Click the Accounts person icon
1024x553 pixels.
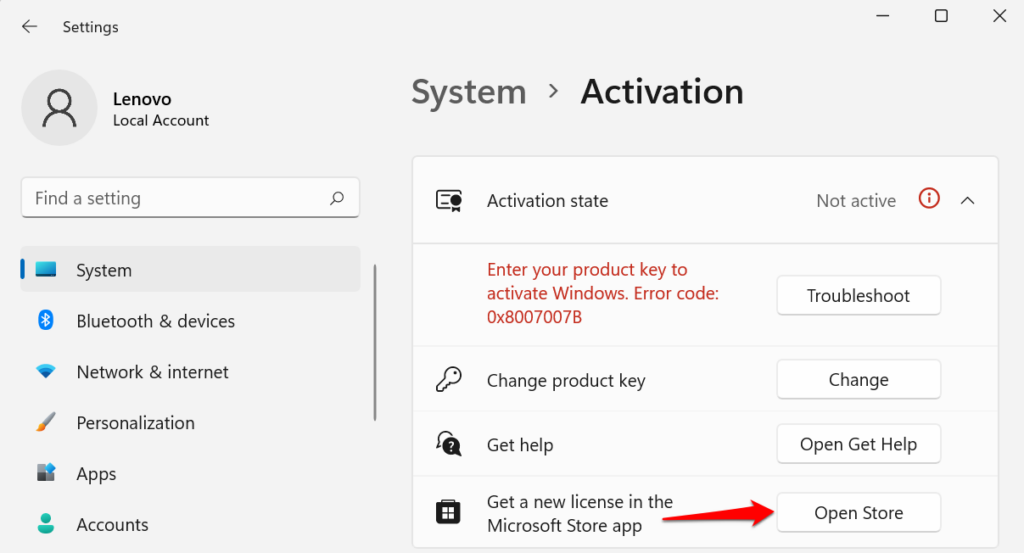46,524
